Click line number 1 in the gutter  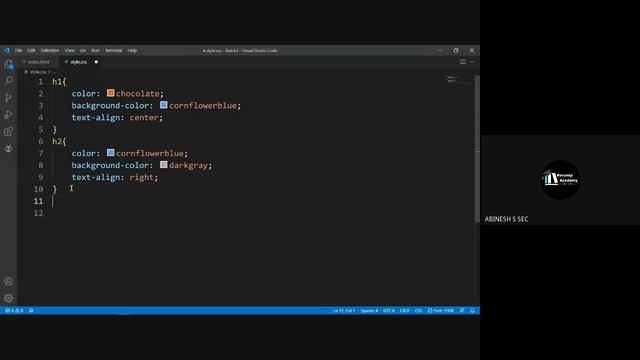(40, 82)
